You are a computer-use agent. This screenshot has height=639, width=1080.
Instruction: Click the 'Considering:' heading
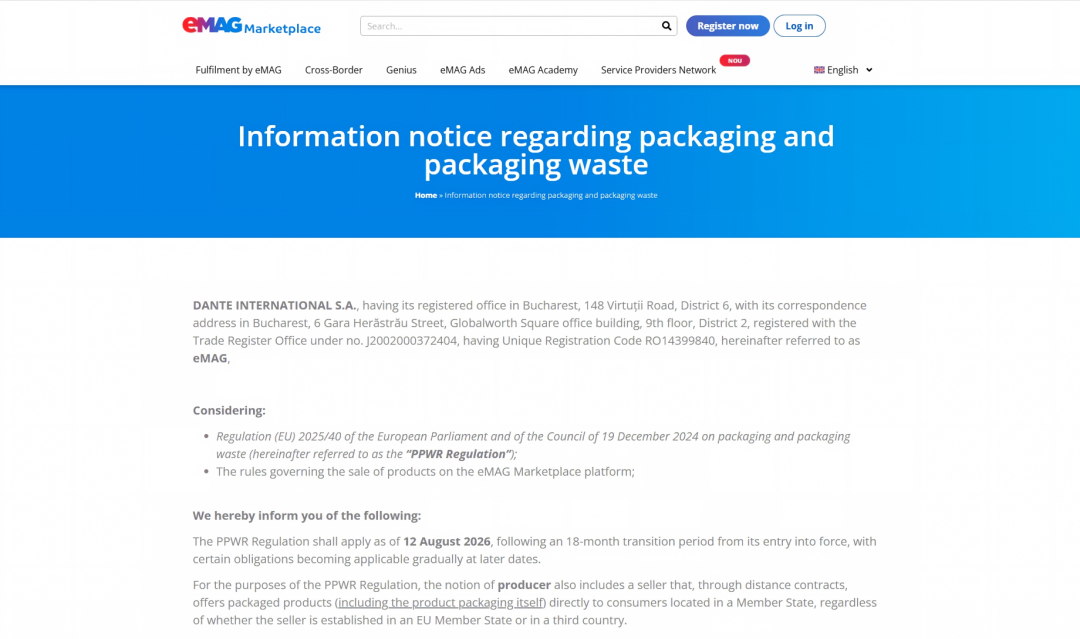click(x=229, y=410)
